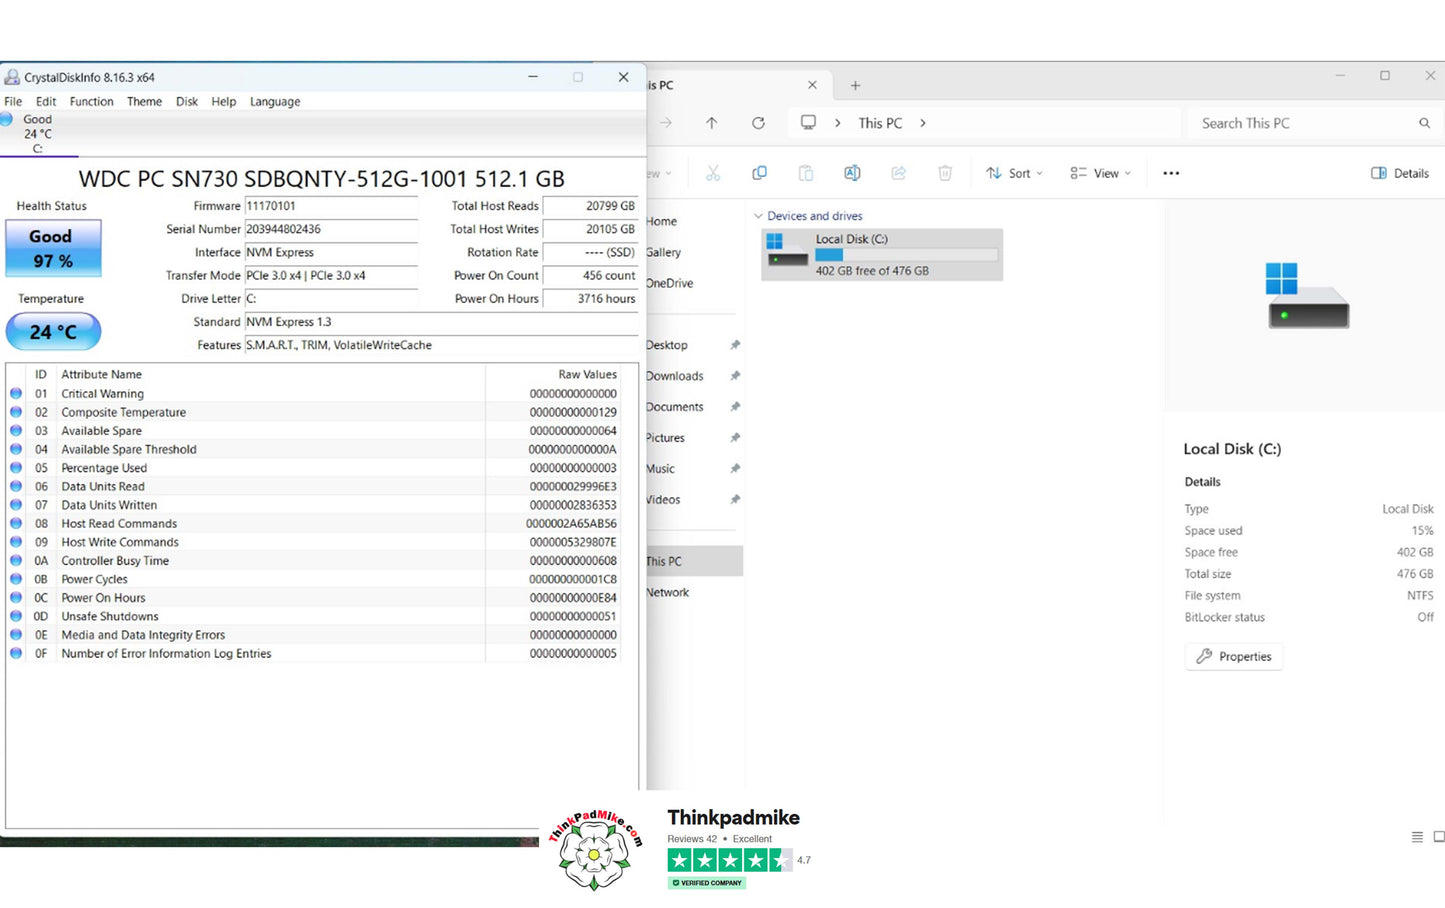This screenshot has width=1445, height=908.
Task: Click Rename icon in File Explorer toolbar
Action: (852, 173)
